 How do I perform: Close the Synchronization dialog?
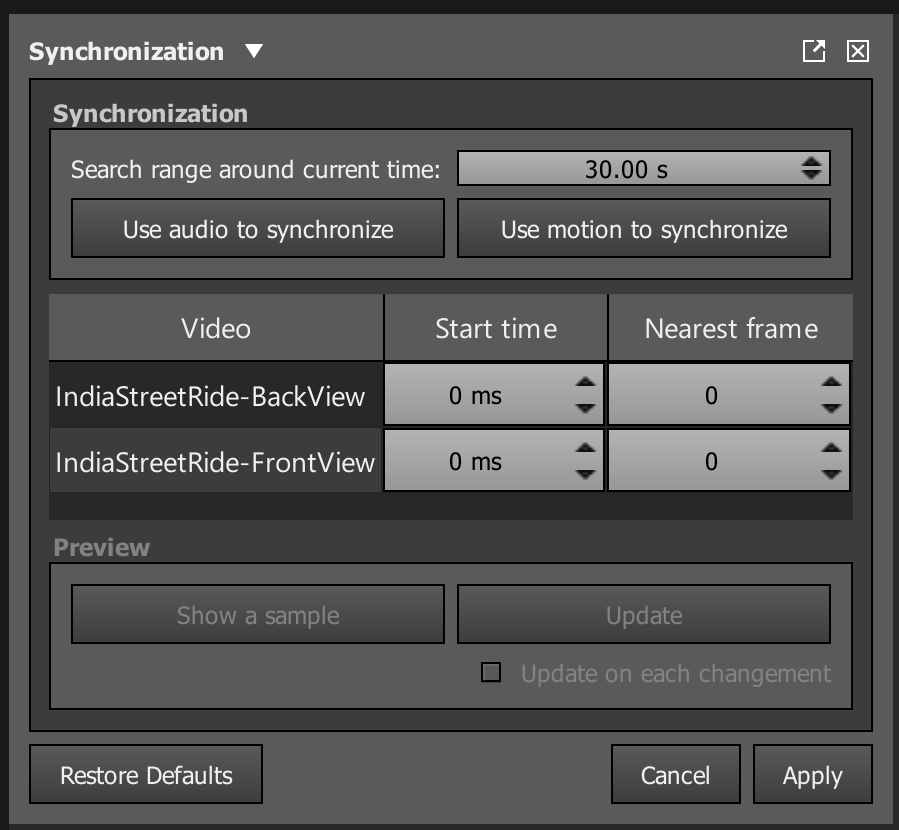click(x=857, y=51)
